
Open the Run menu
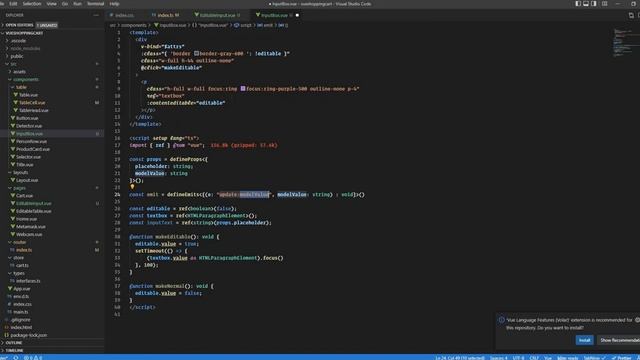(x=78, y=4)
